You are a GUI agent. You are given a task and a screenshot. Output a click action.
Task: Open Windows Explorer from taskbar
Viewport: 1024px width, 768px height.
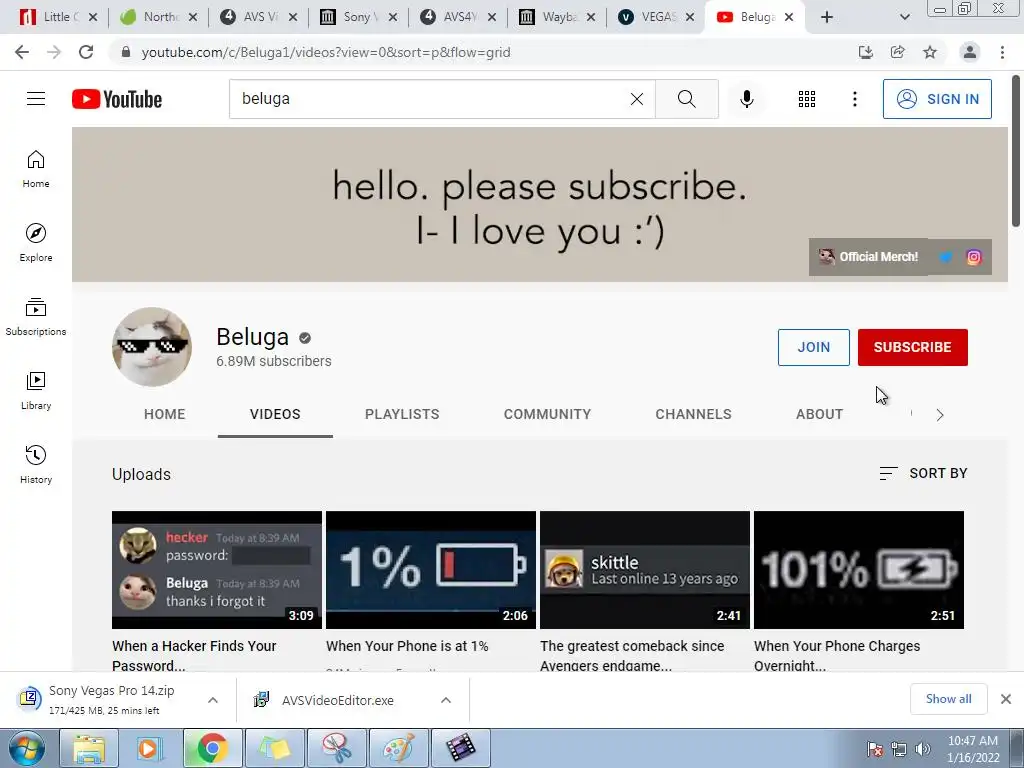89,748
